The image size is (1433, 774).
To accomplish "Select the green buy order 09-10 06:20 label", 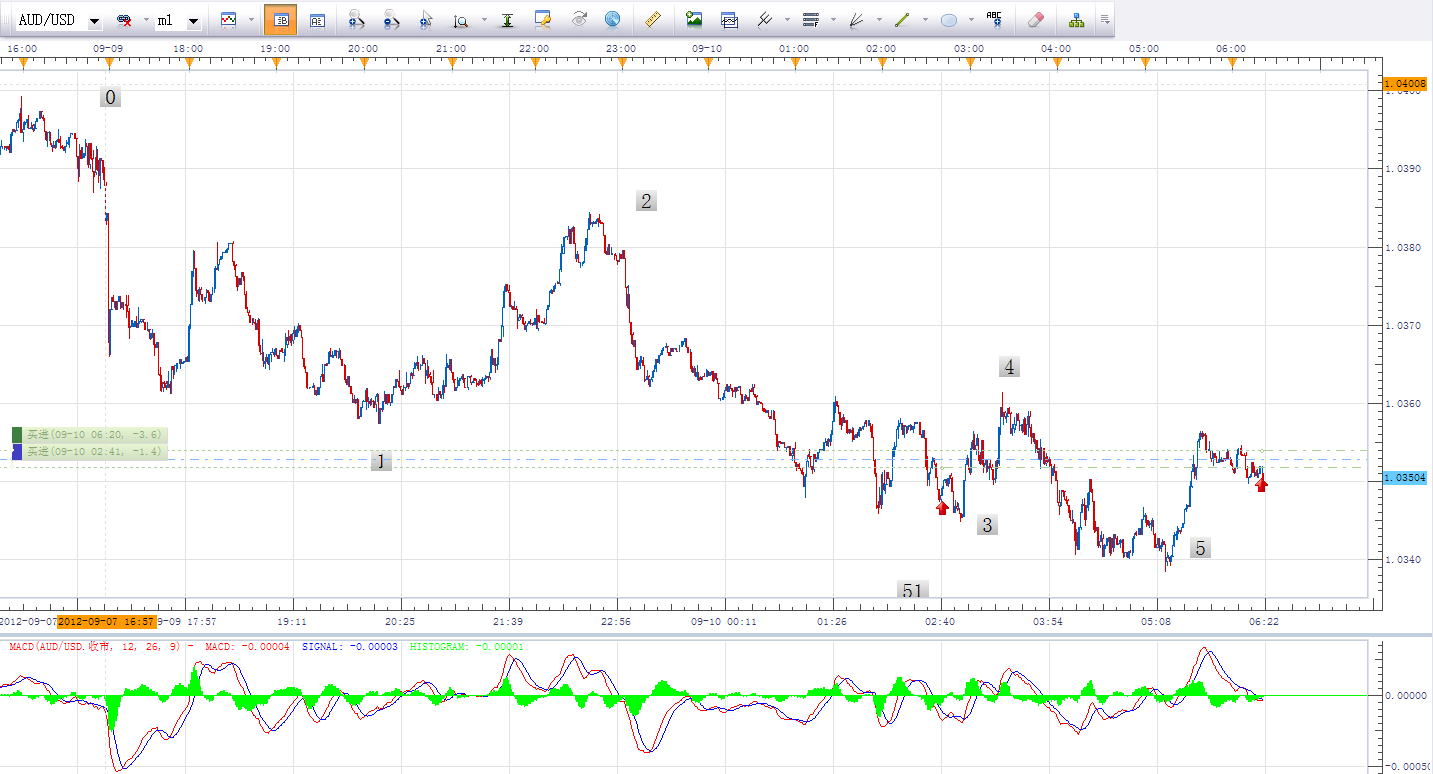I will pos(89,435).
